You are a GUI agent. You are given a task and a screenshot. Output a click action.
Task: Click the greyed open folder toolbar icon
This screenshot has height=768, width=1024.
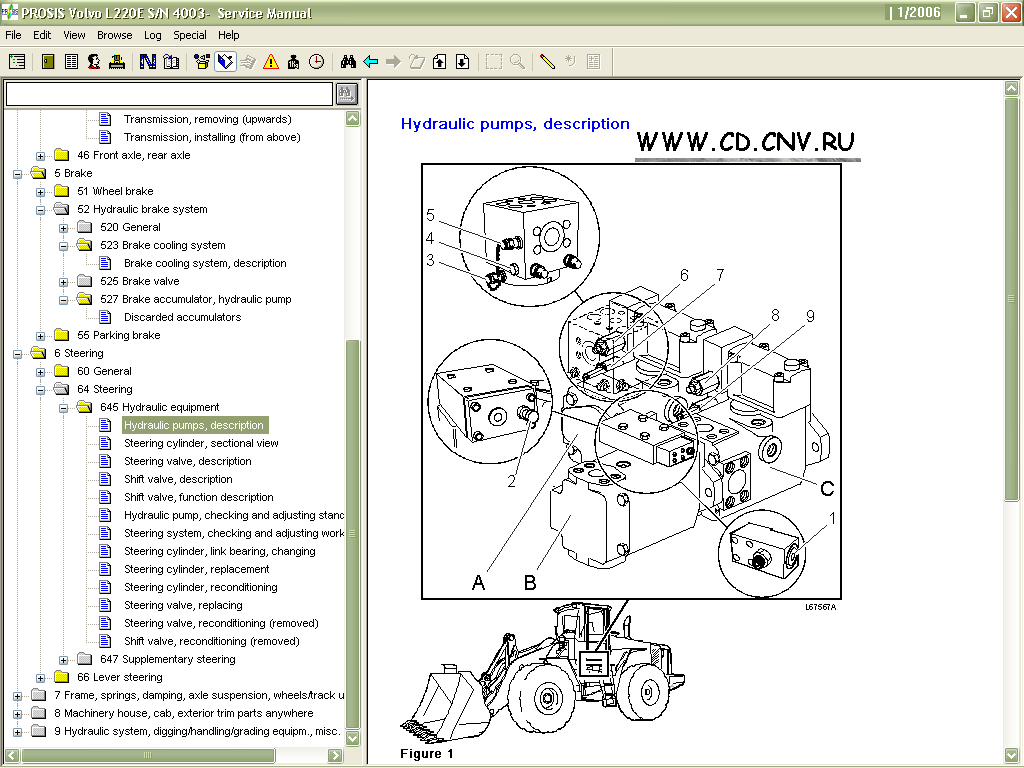tap(417, 62)
